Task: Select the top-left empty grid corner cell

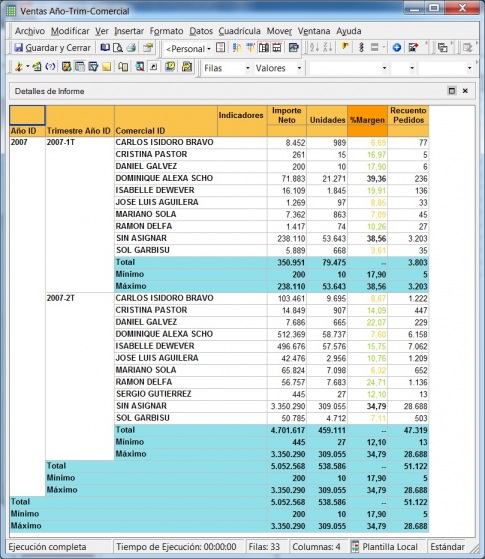Action: click(x=27, y=115)
